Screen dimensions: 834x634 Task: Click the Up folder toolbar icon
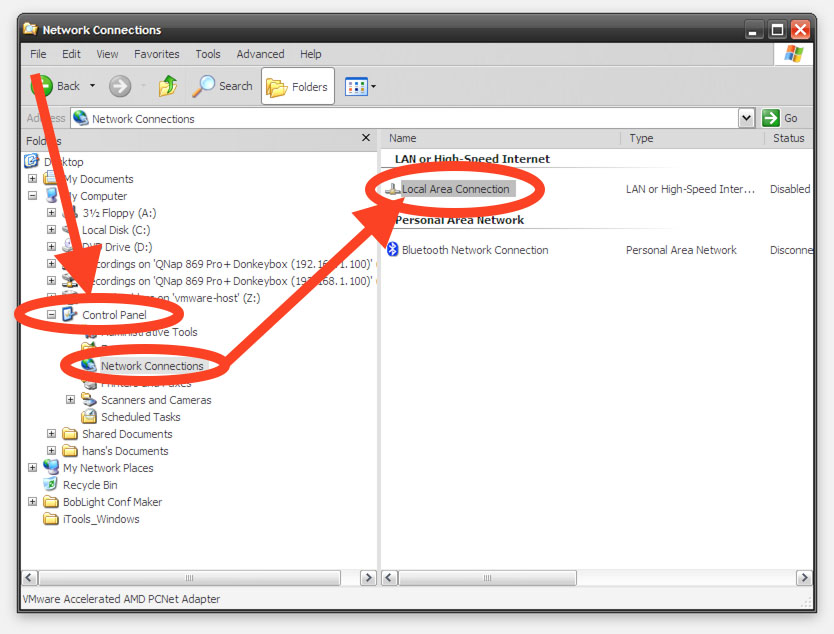point(168,86)
